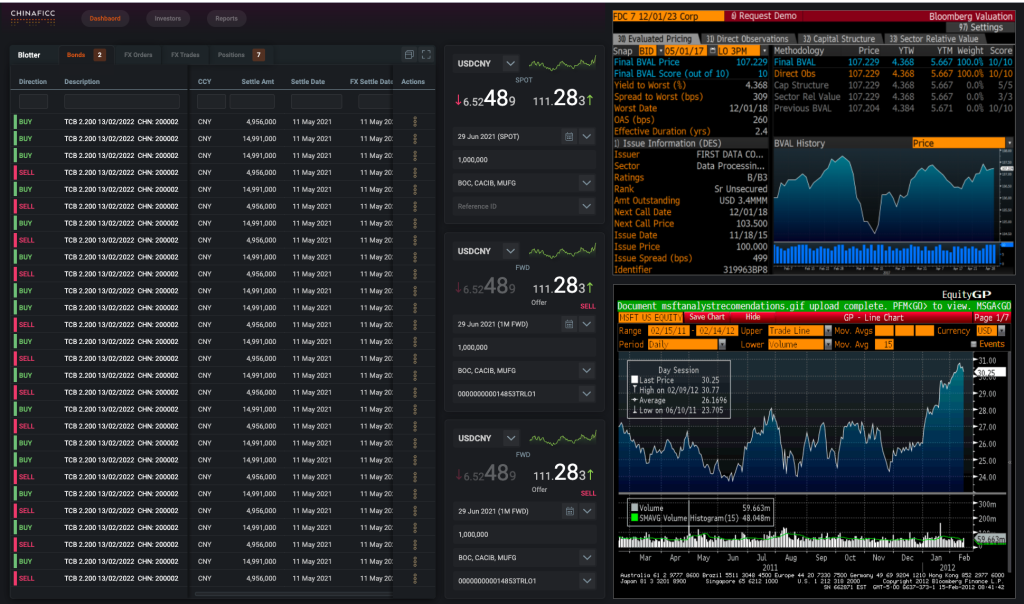Open the calendar icon in the bottom 1M FWD panel
Viewport: 1024px width, 604px height.
(x=569, y=511)
